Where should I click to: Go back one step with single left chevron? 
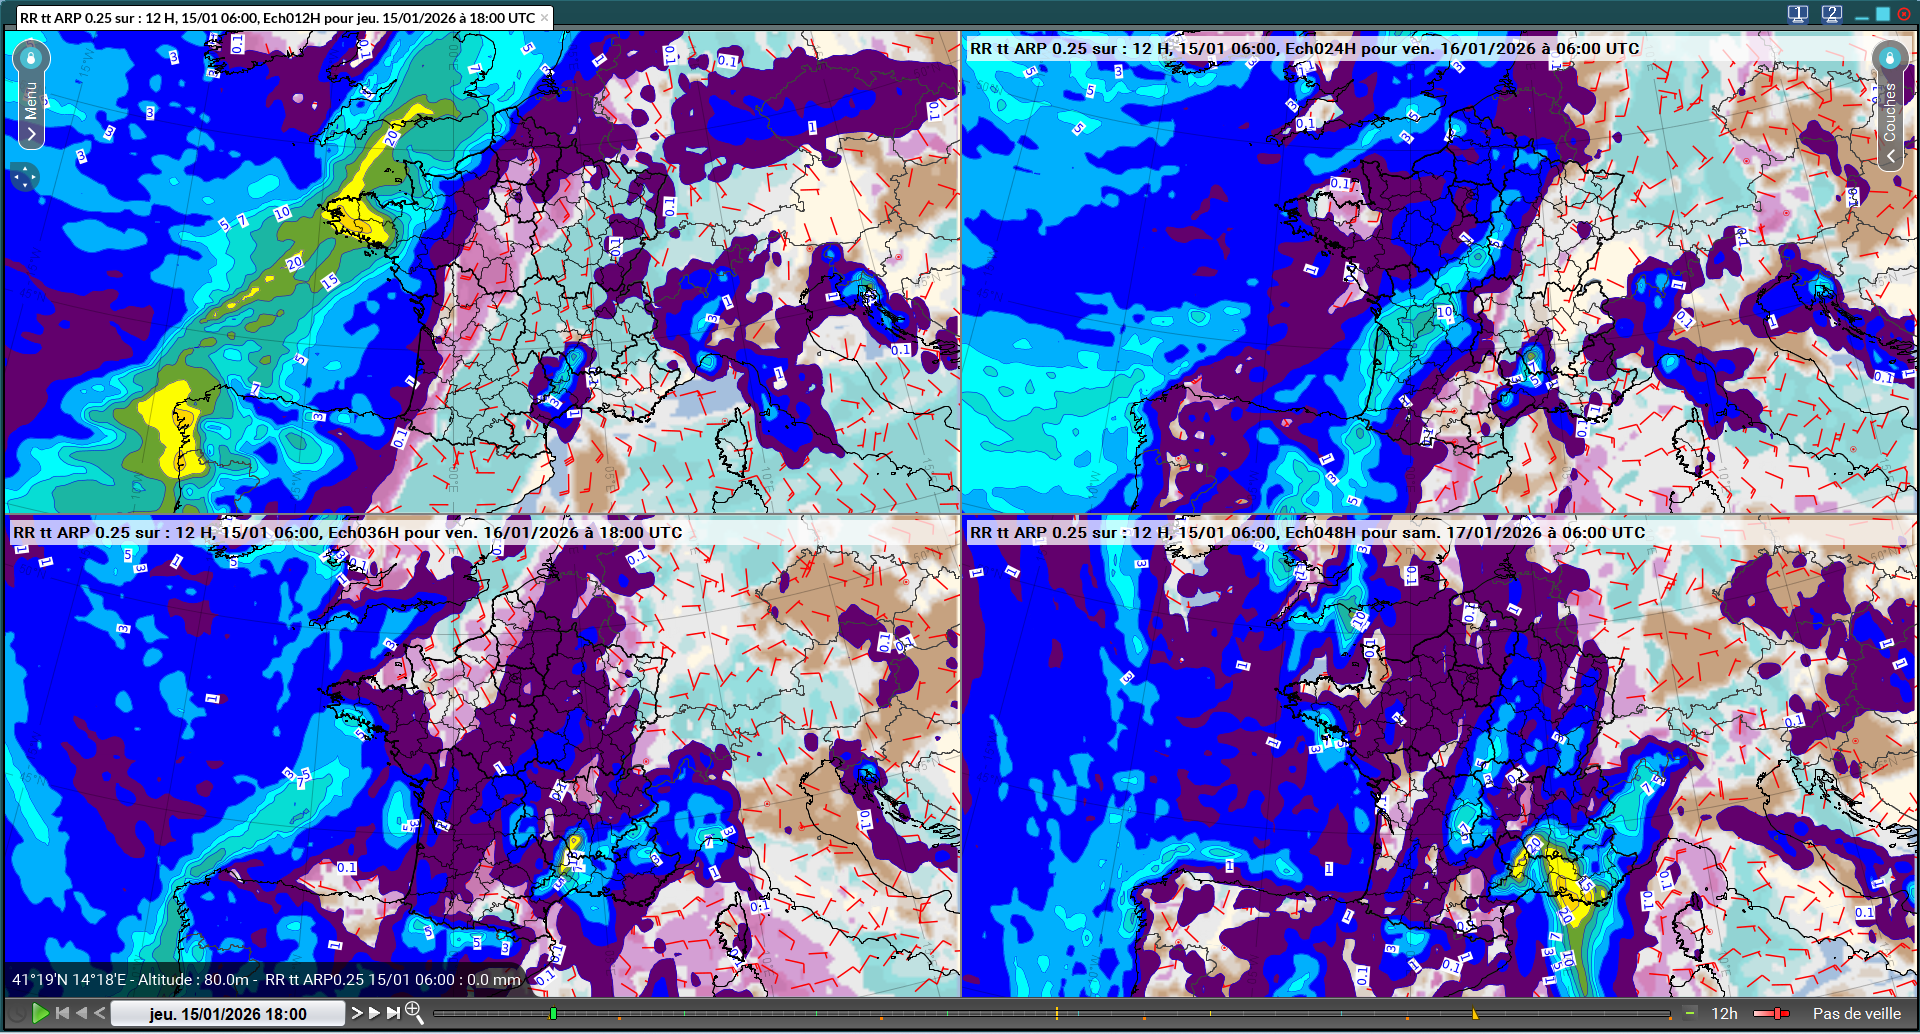(x=99, y=1013)
